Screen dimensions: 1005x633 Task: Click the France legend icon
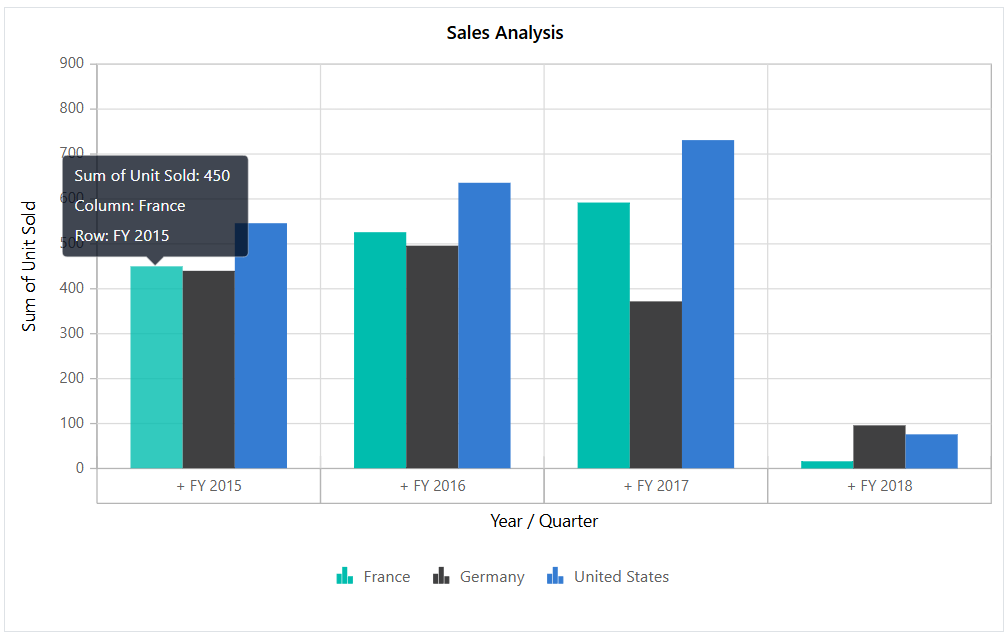click(x=345, y=576)
